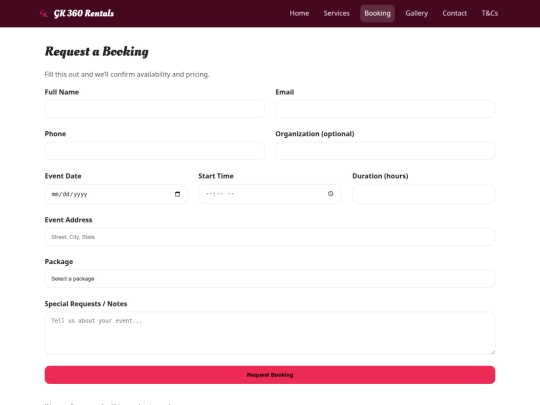Click the Phone label

55,134
